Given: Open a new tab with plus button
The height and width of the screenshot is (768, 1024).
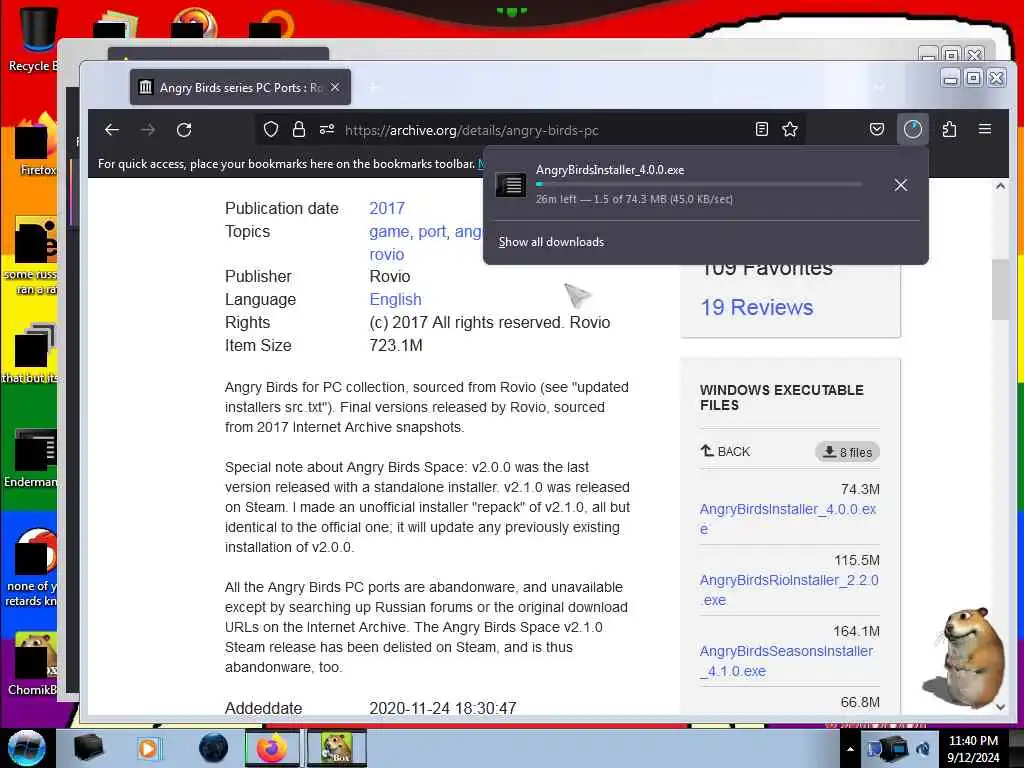Looking at the screenshot, I should (374, 88).
